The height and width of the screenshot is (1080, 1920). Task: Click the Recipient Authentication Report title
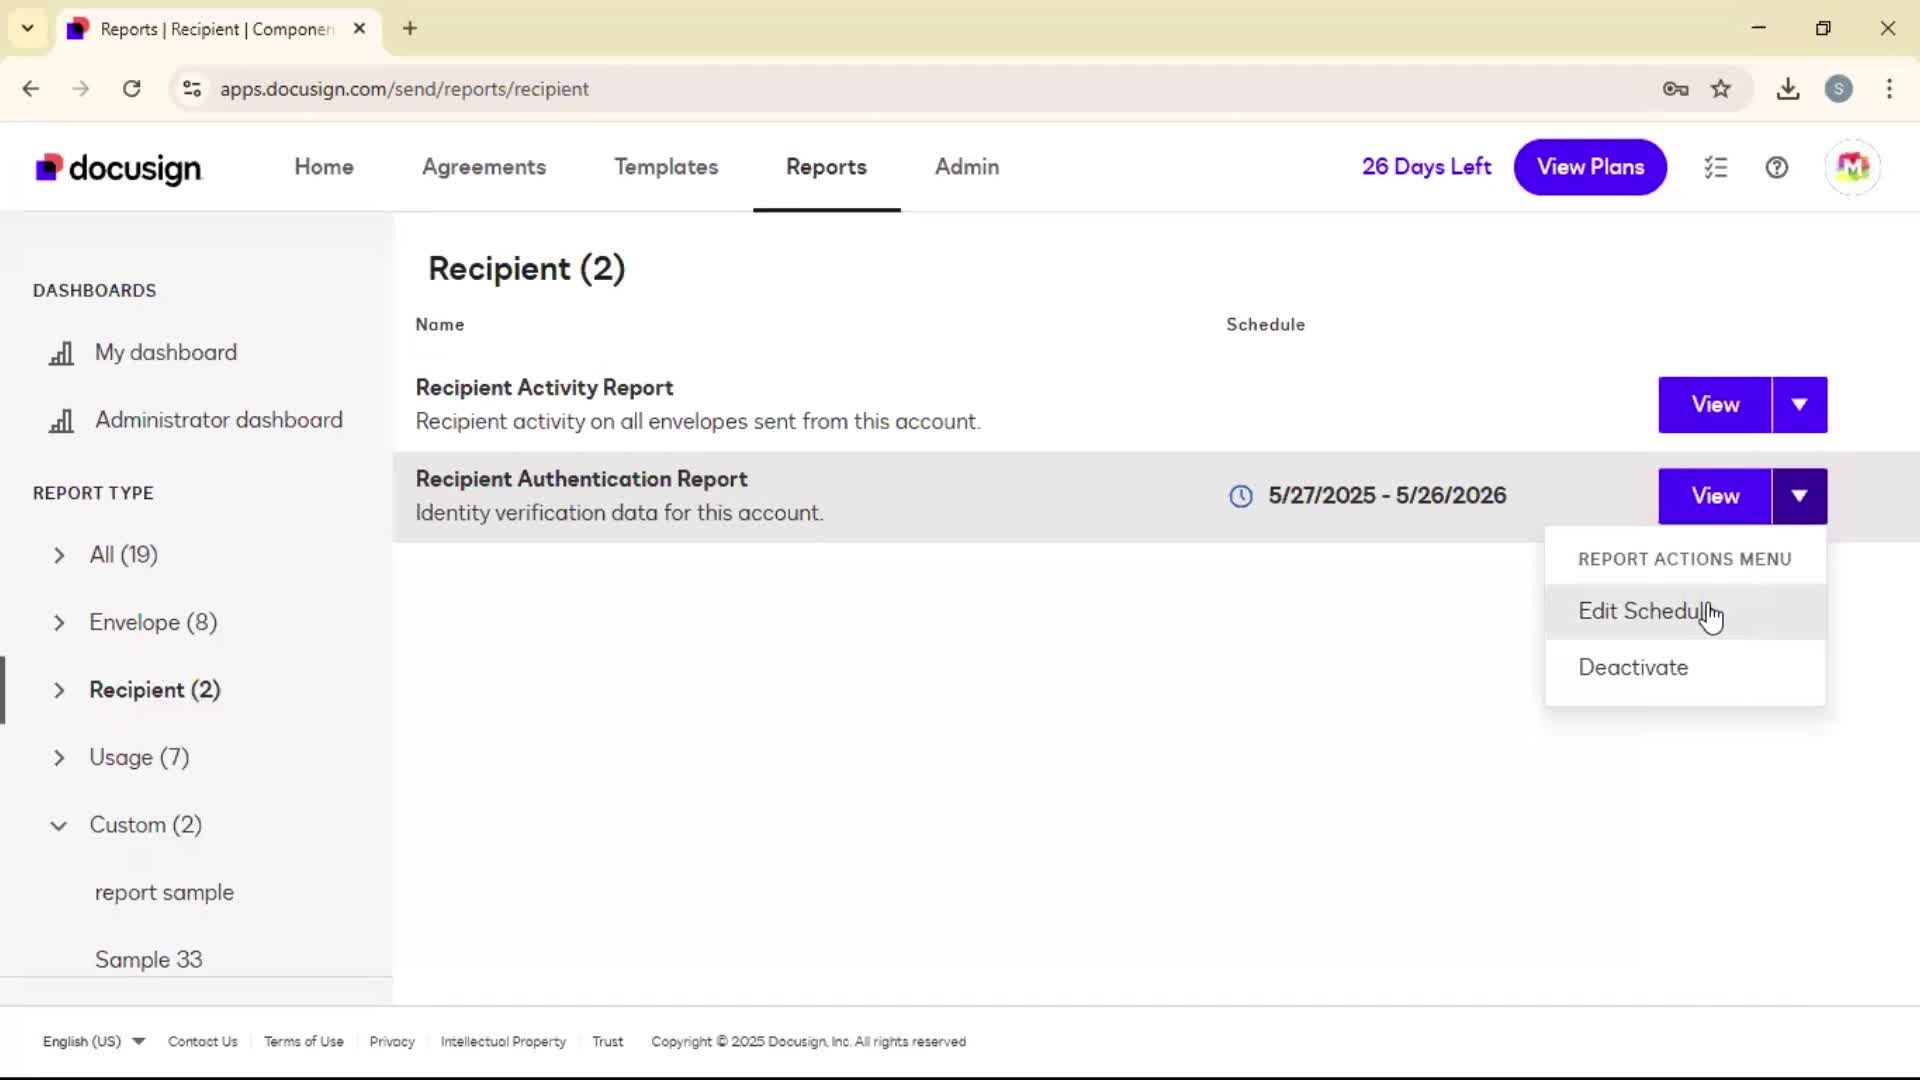point(581,479)
